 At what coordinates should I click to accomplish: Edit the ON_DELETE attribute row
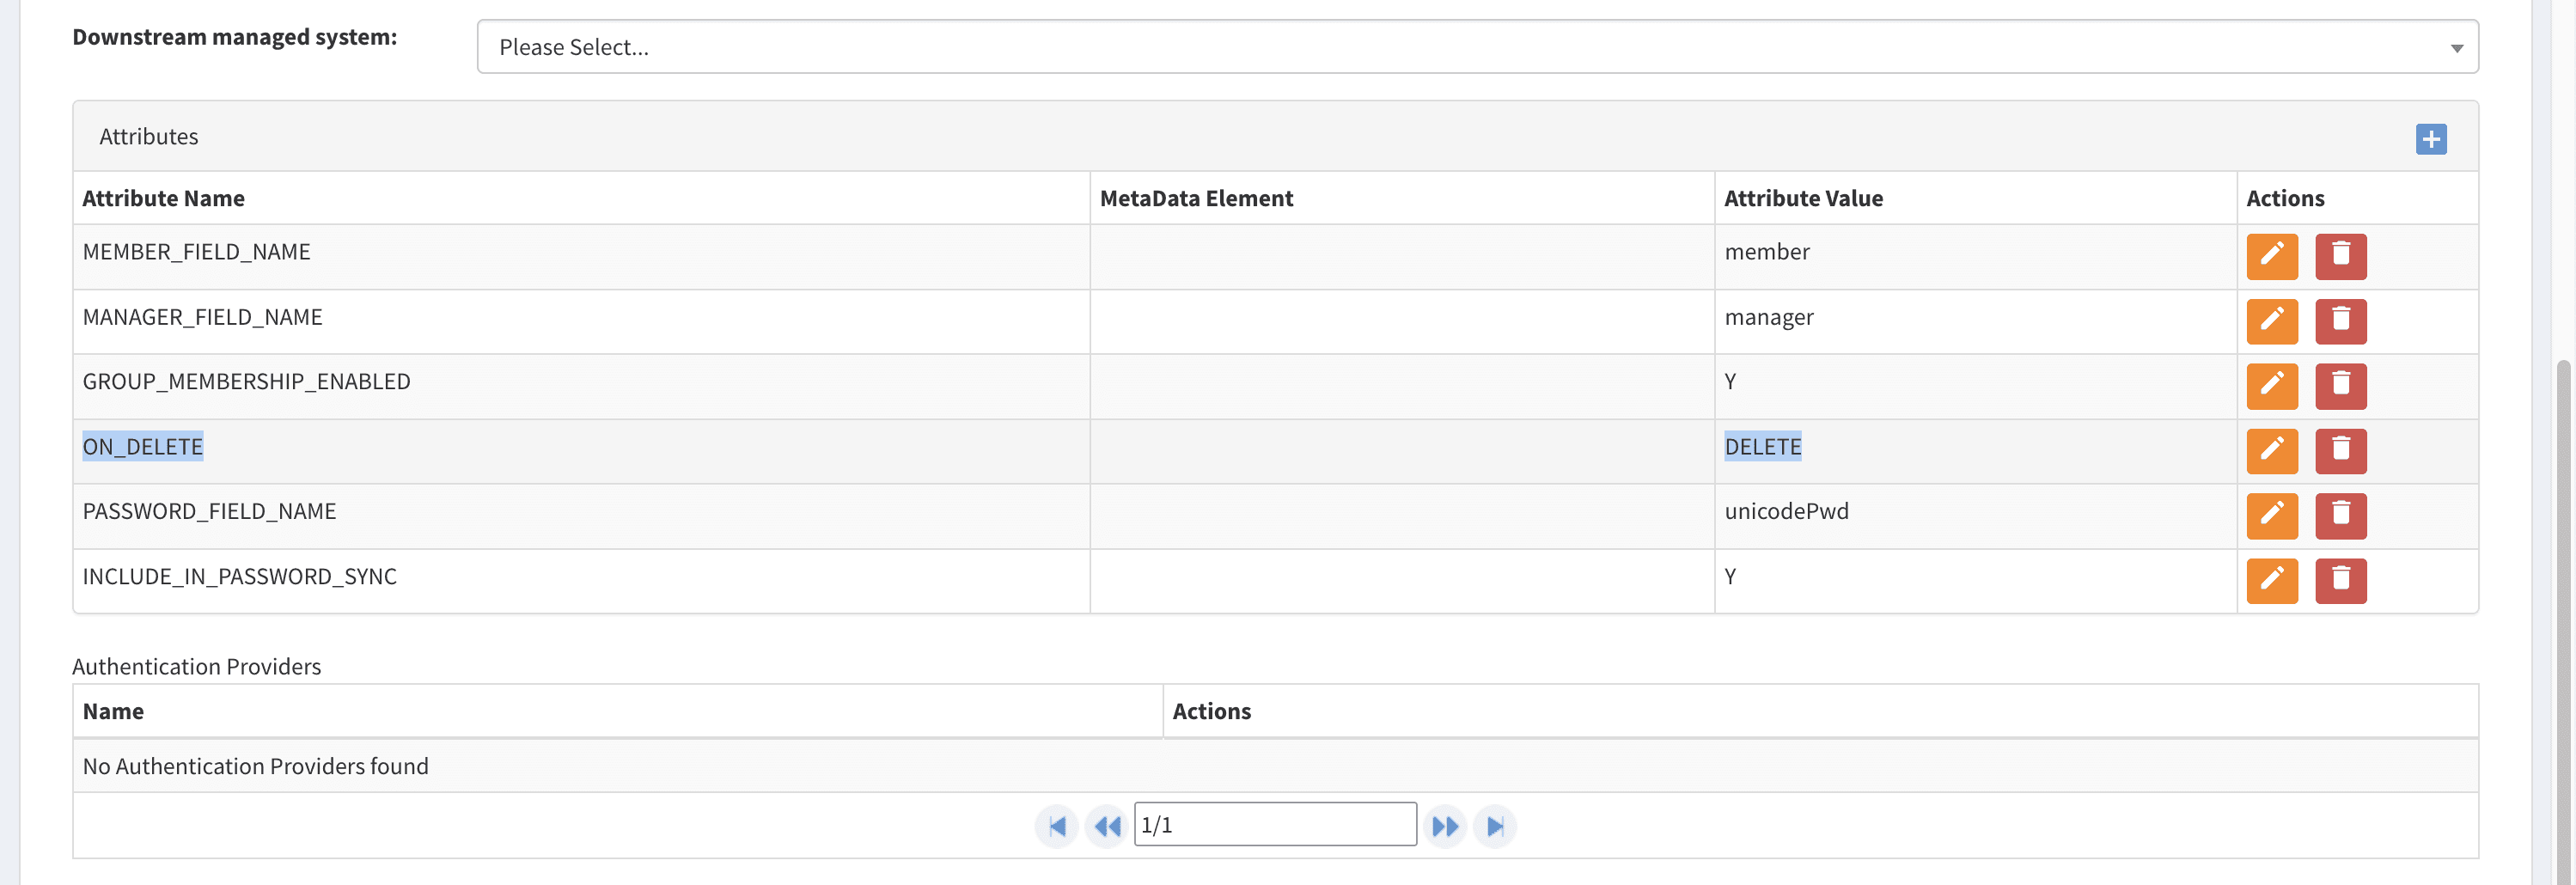(2271, 452)
